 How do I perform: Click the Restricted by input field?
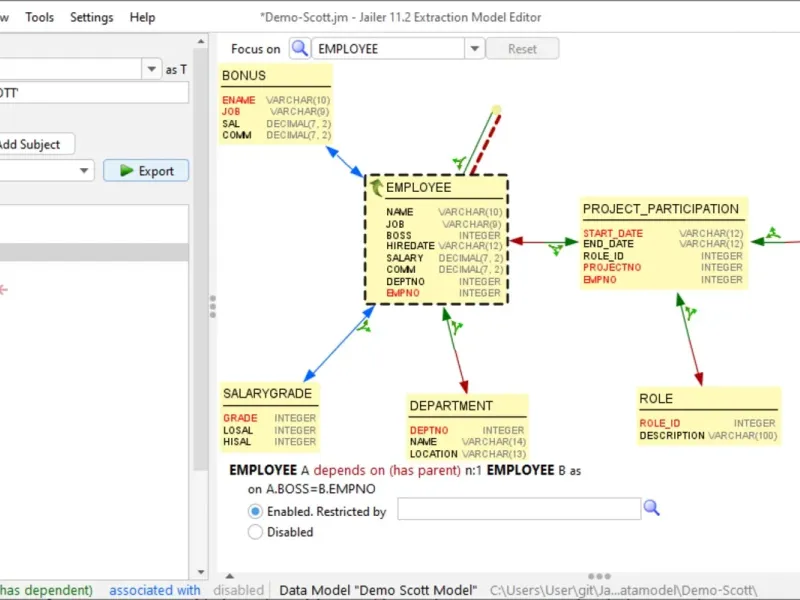point(519,509)
